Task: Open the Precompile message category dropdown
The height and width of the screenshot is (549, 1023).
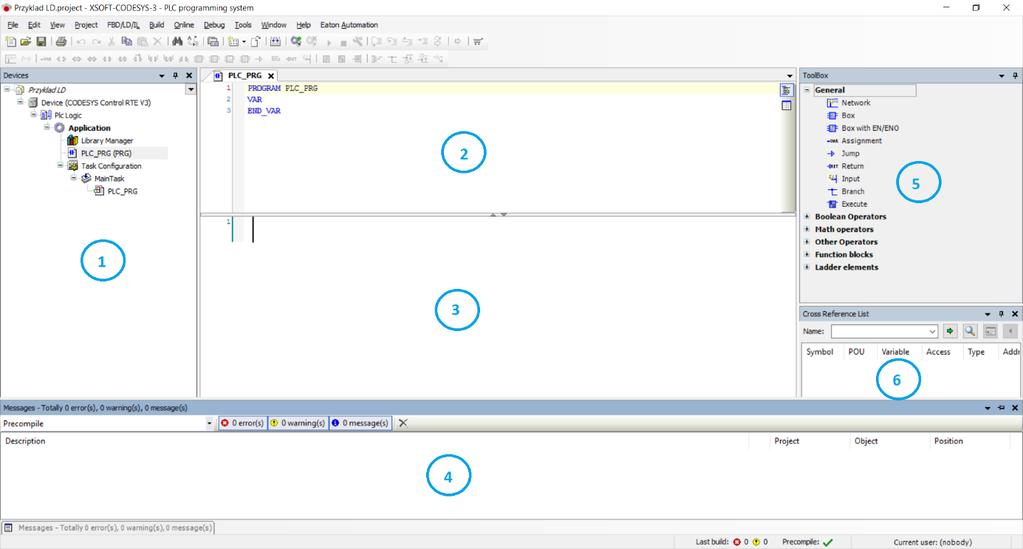Action: point(209,424)
